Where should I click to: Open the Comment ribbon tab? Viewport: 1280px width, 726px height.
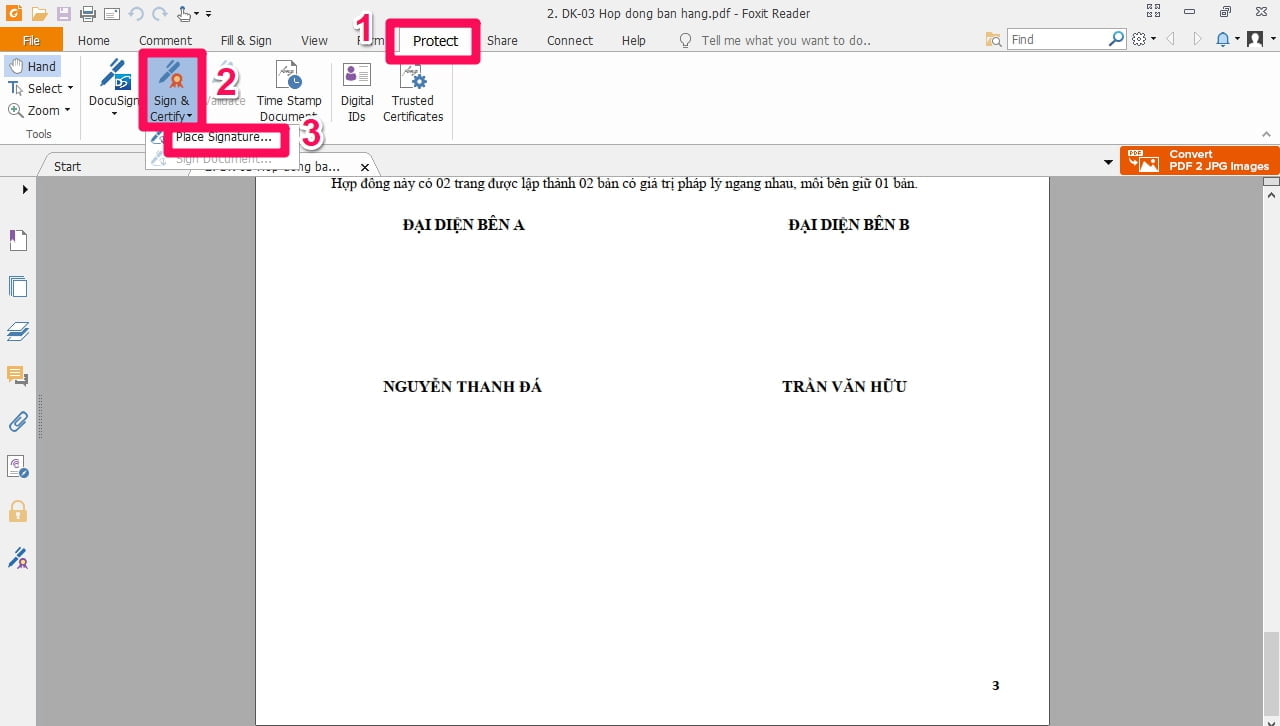click(x=165, y=40)
